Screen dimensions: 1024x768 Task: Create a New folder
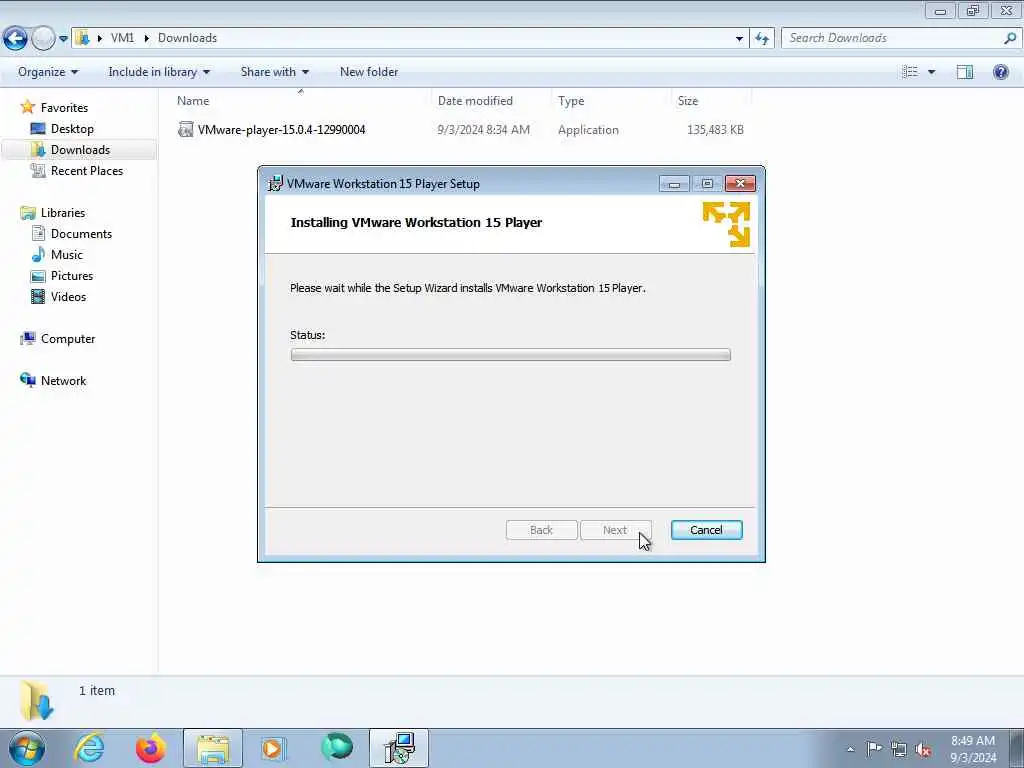pos(368,72)
